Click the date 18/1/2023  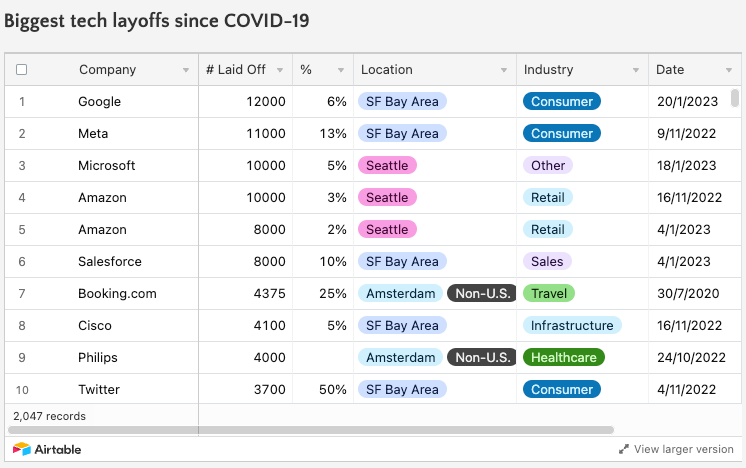(687, 166)
